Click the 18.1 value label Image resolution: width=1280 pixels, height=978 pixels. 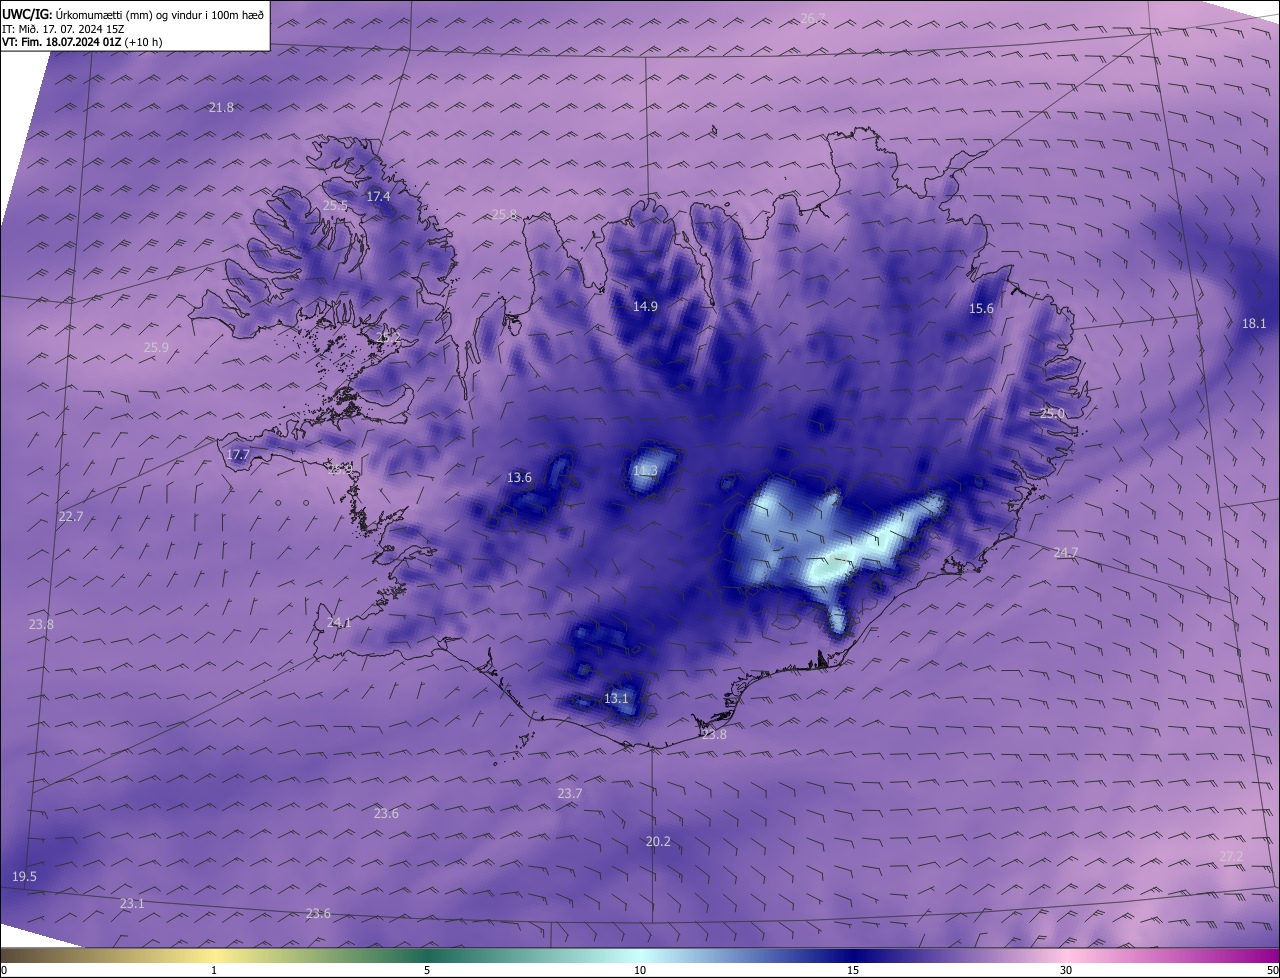click(1254, 324)
